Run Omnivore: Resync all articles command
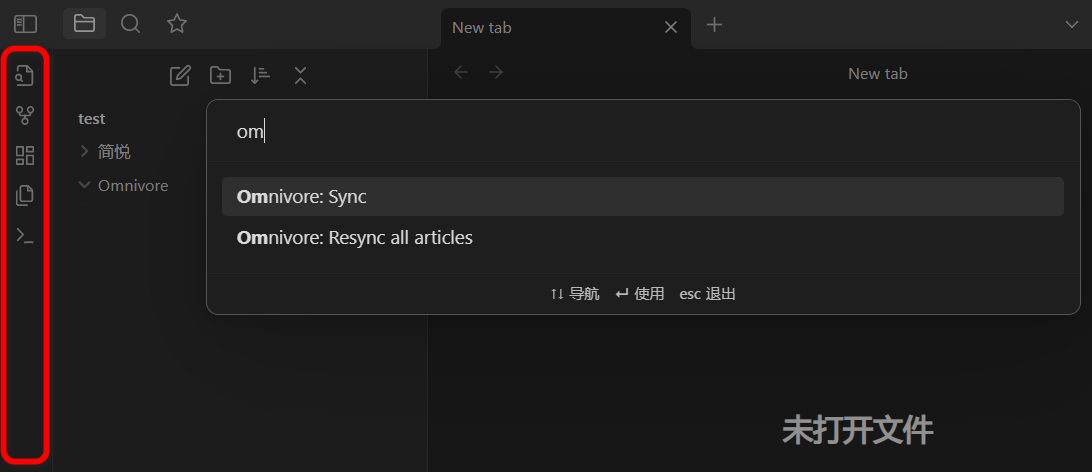 (x=643, y=238)
